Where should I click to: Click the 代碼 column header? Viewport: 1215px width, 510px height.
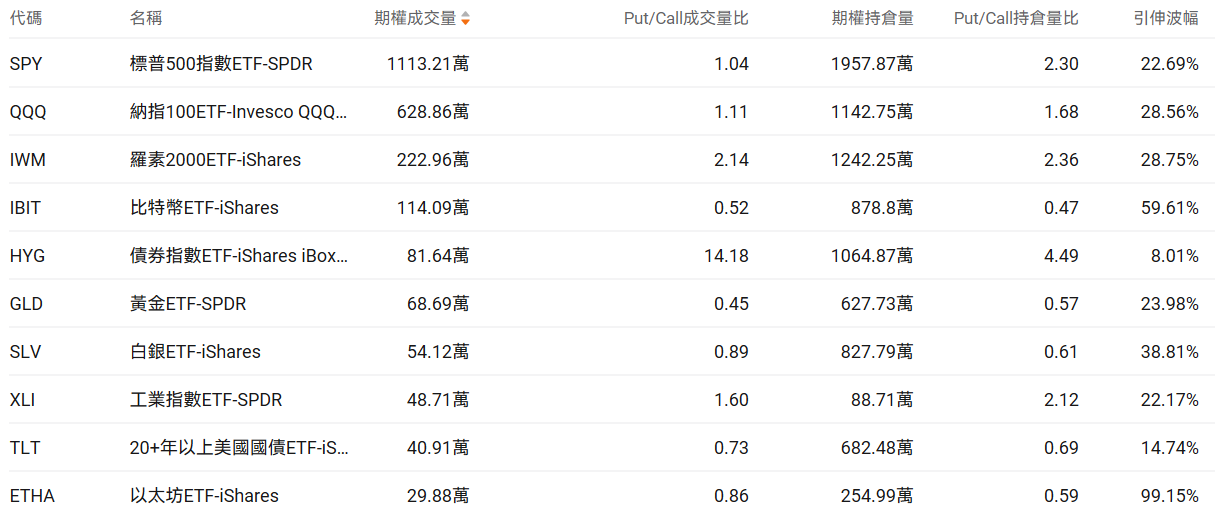click(26, 18)
